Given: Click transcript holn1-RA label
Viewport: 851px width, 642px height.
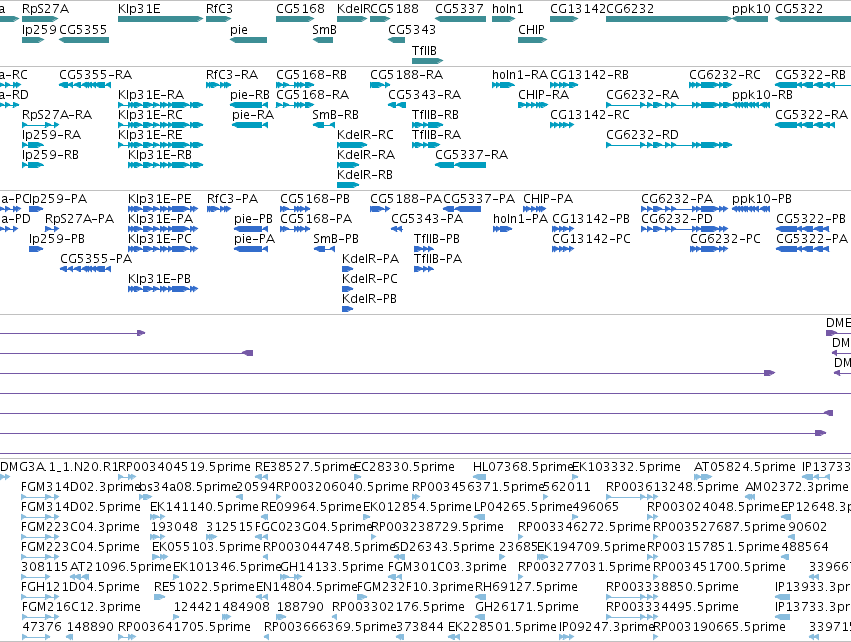Looking at the screenshot, I should click(x=520, y=74).
